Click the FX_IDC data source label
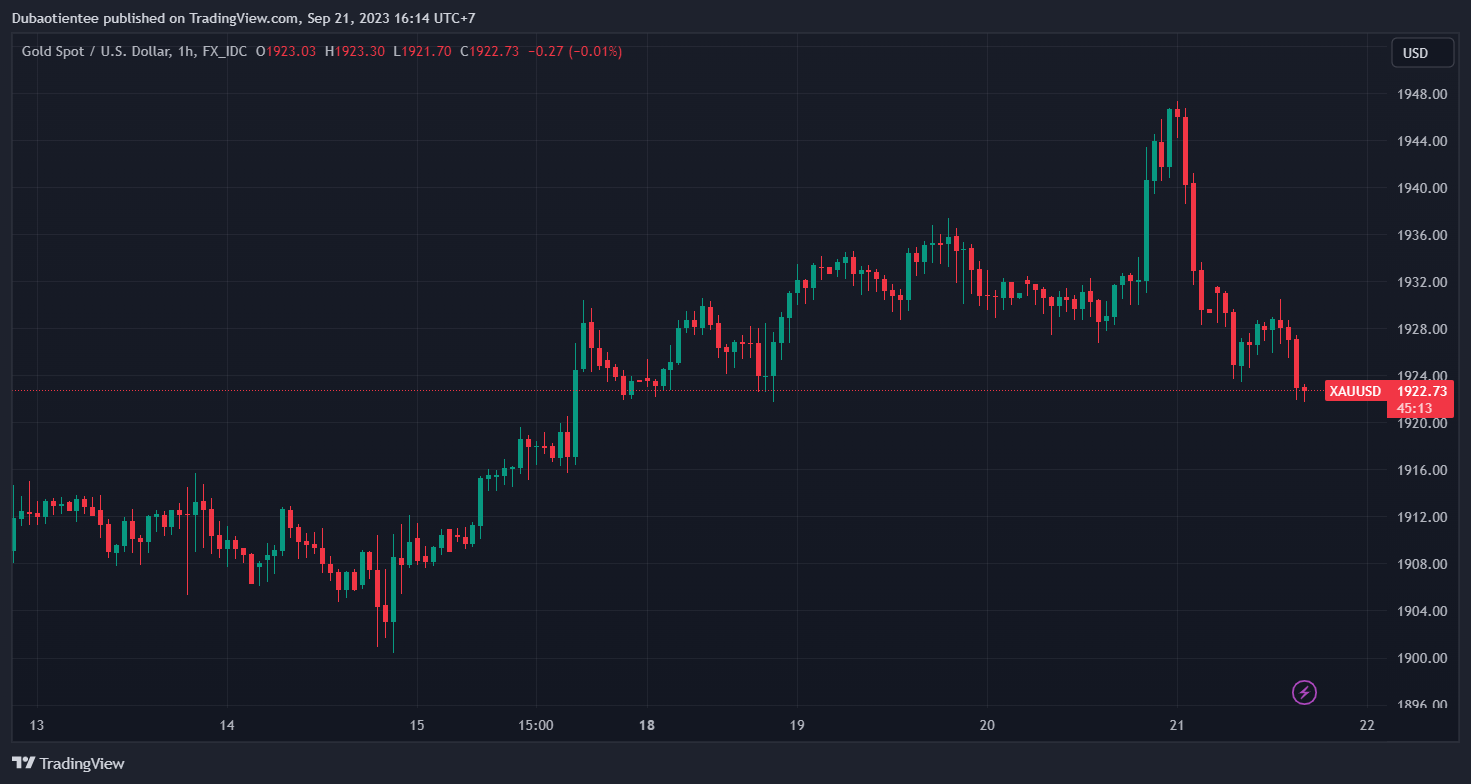 pos(222,51)
